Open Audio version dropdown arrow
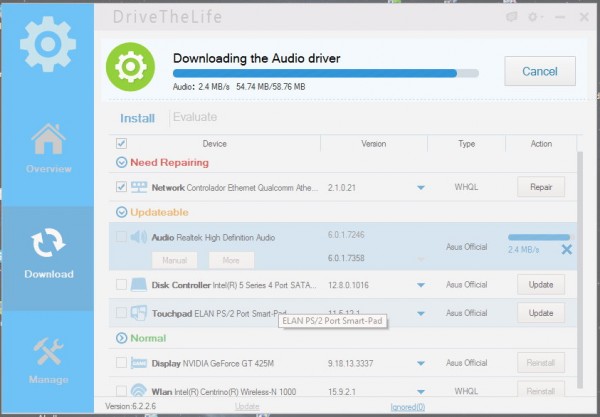Viewport: 600px width, 417px height. point(421,259)
